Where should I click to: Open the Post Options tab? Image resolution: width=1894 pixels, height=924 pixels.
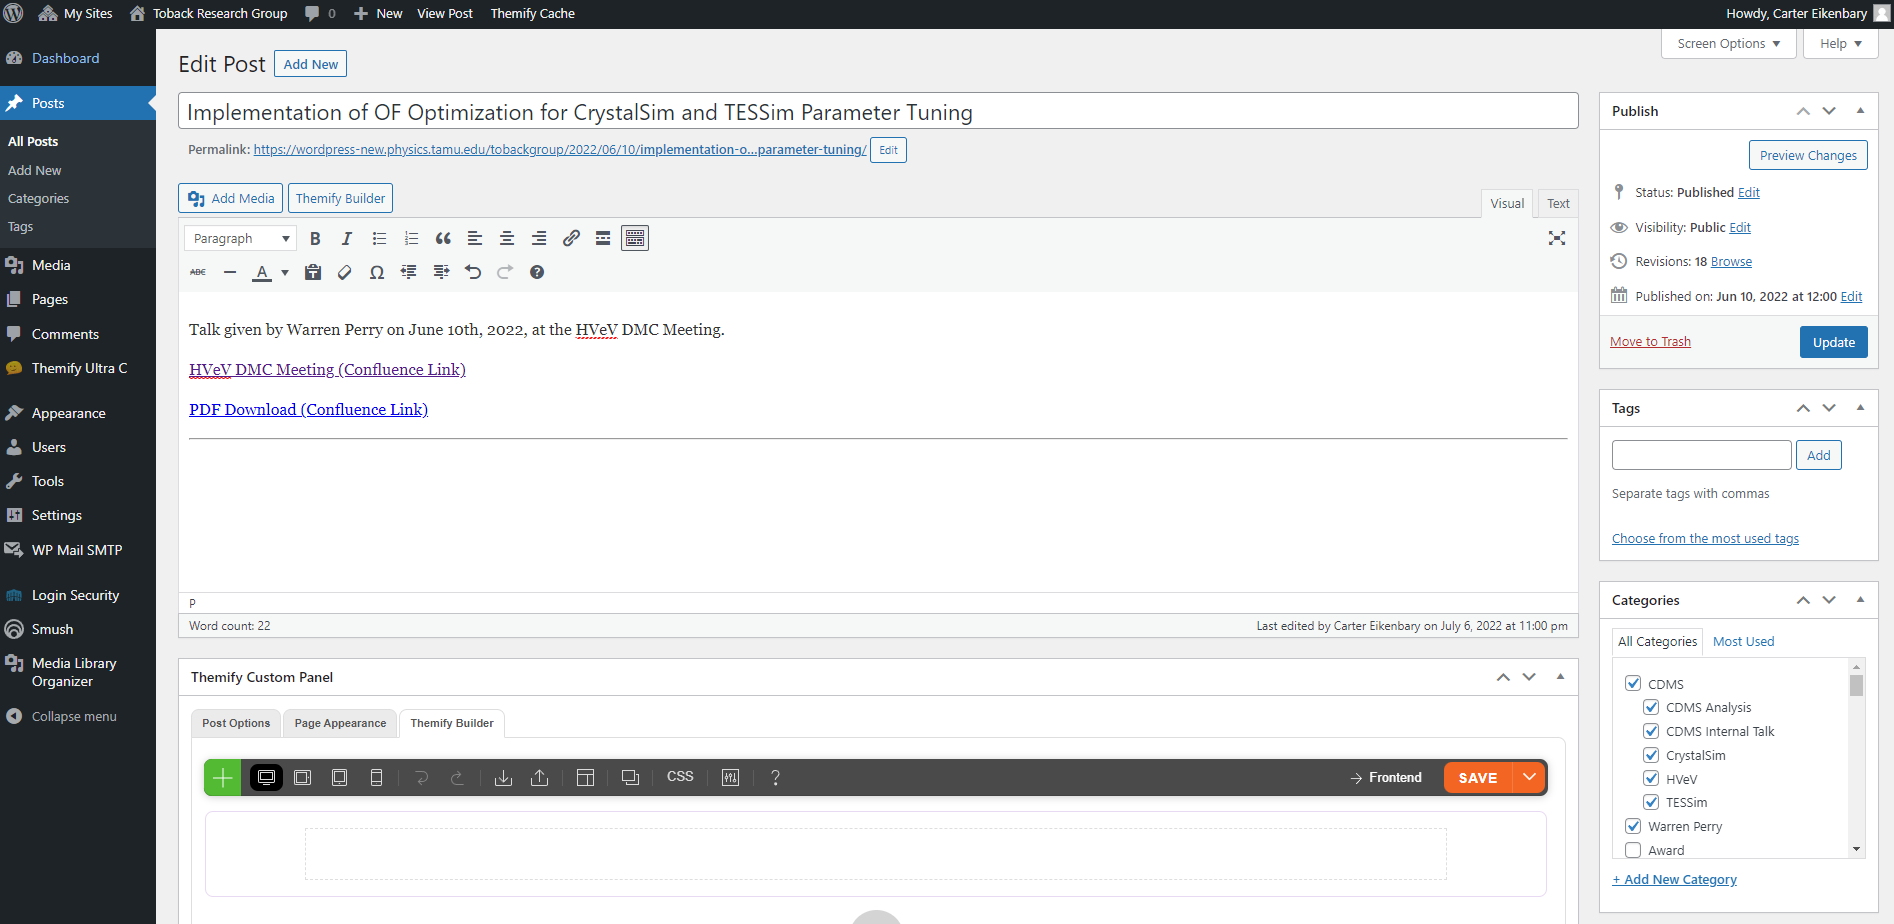pyautogui.click(x=235, y=723)
